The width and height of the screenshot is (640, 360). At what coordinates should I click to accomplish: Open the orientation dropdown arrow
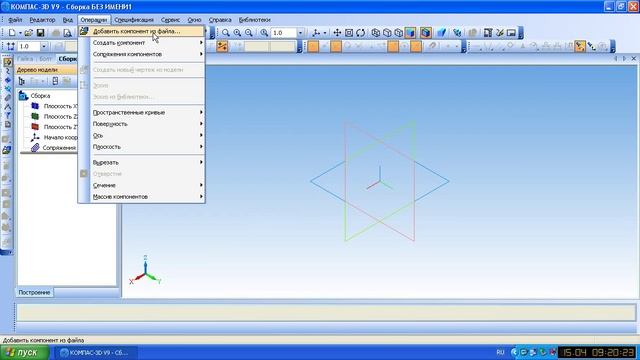(325, 33)
